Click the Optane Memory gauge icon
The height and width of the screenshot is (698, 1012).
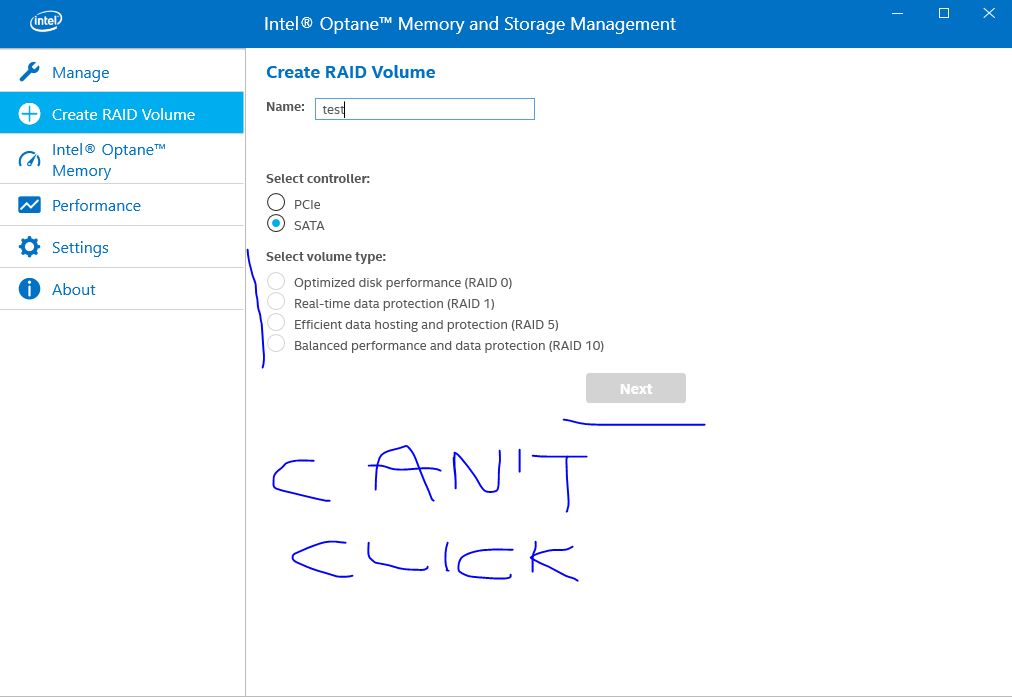click(x=29, y=159)
